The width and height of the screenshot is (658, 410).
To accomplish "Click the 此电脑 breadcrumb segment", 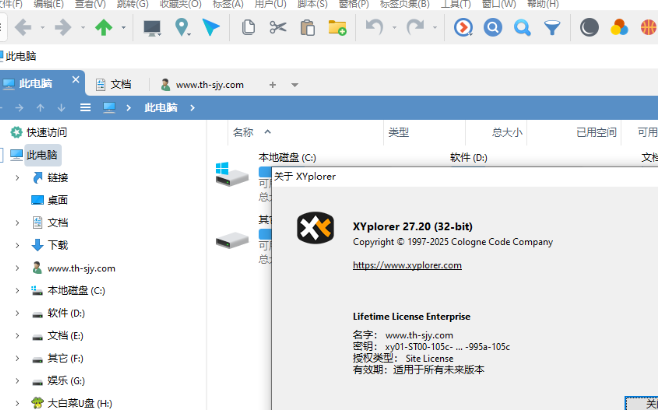I will (161, 108).
